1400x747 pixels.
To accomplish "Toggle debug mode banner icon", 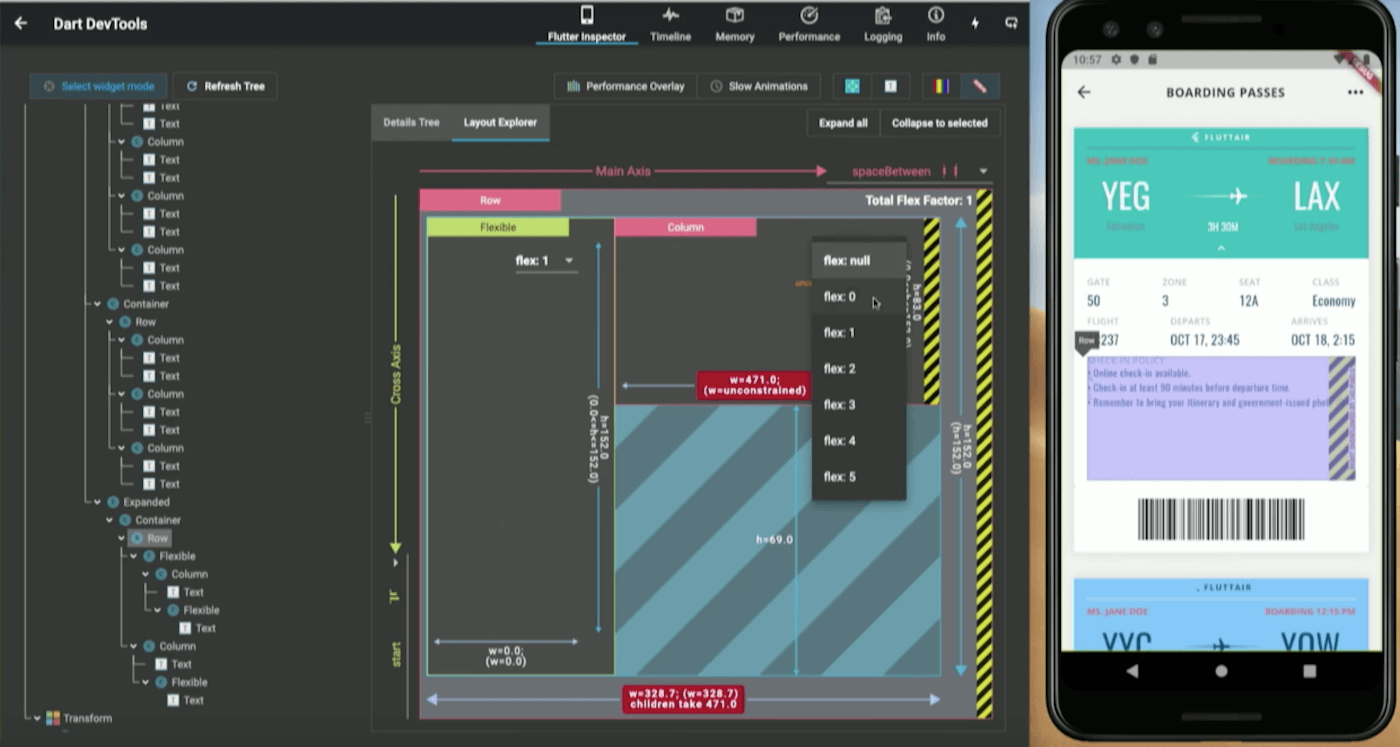I will point(980,86).
